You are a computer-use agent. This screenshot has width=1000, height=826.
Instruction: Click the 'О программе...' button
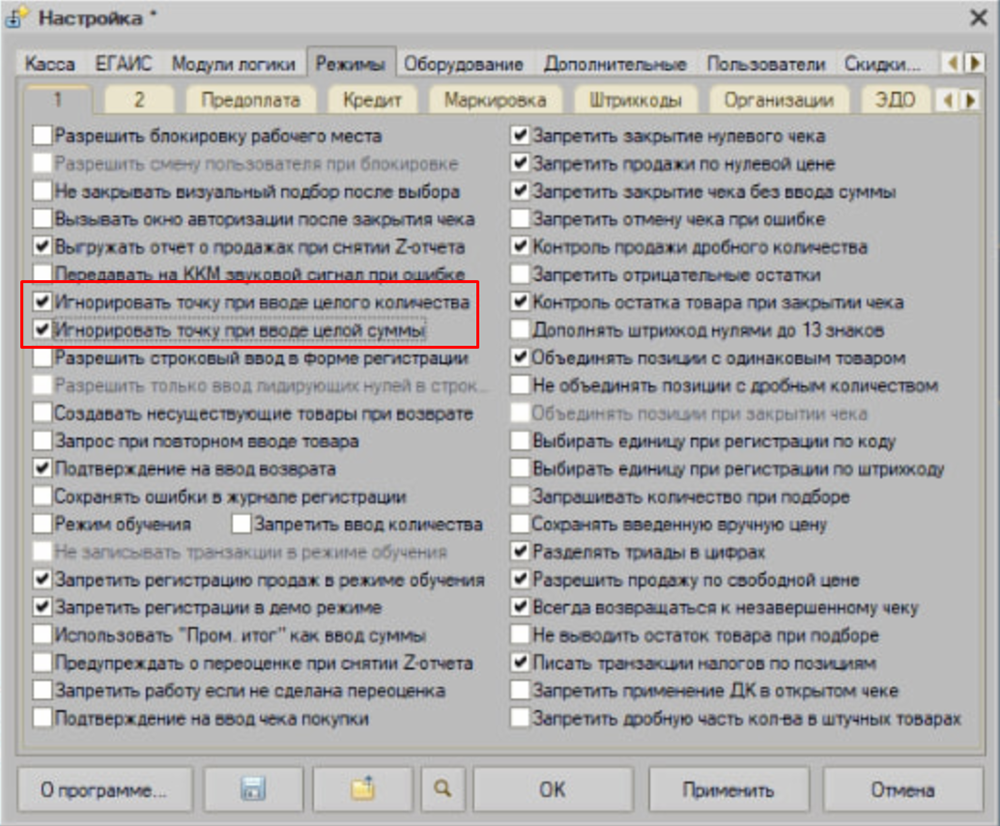click(x=104, y=789)
